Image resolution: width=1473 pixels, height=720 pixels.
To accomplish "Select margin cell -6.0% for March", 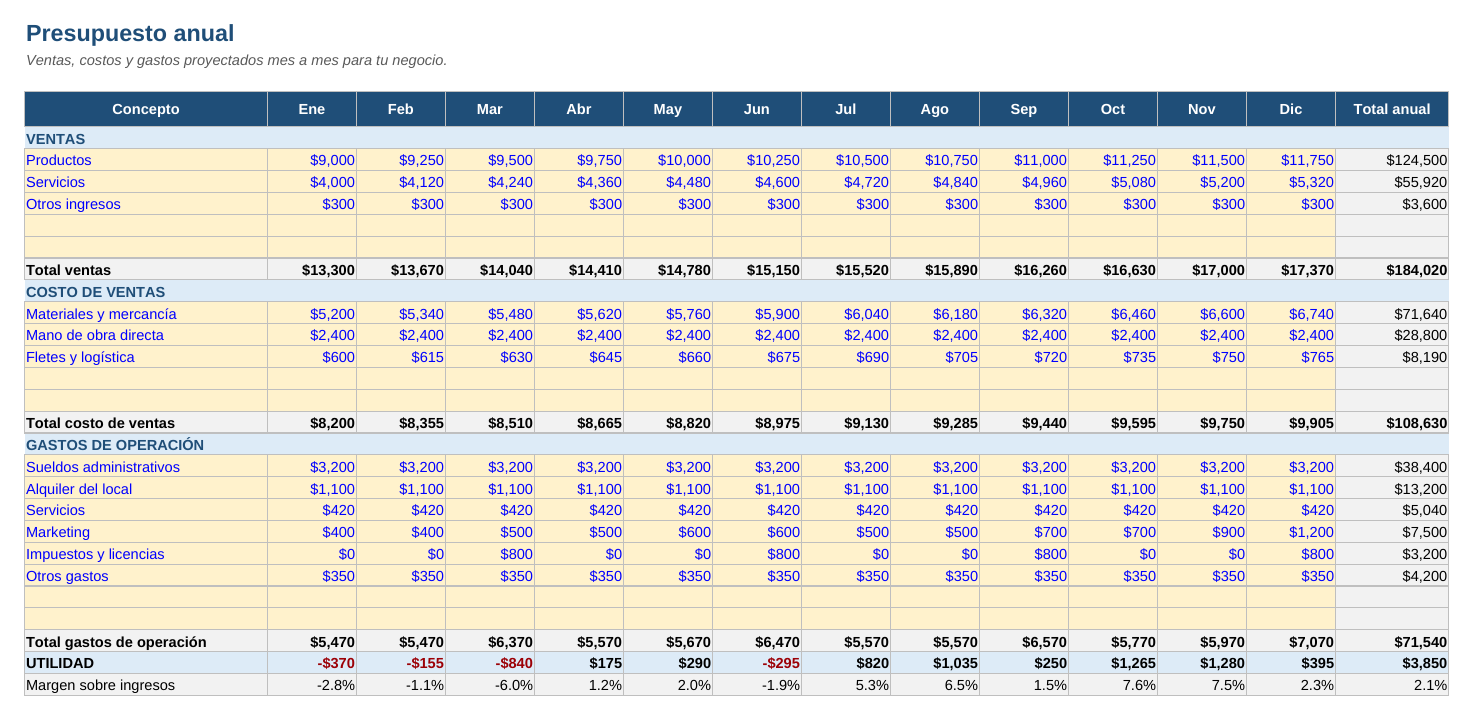I will click(x=490, y=685).
